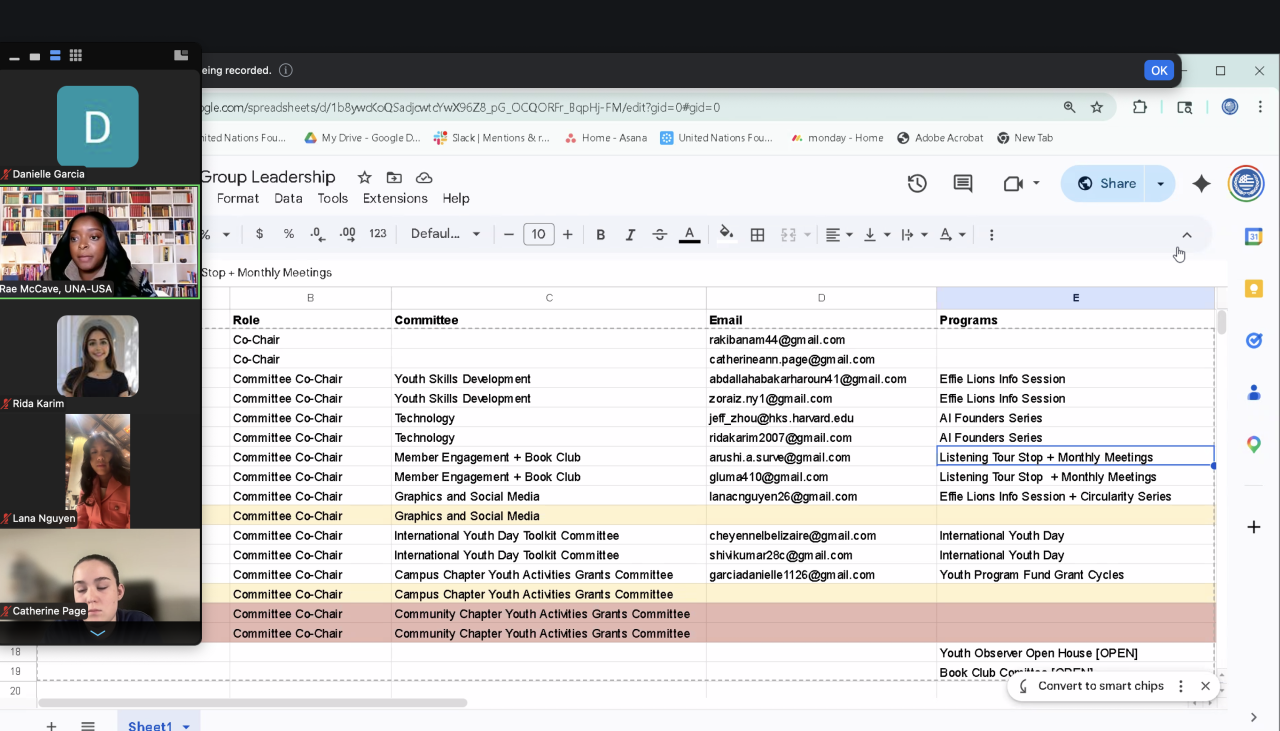The height and width of the screenshot is (731, 1280).
Task: Click OK on recording notification
Action: [x=1158, y=70]
